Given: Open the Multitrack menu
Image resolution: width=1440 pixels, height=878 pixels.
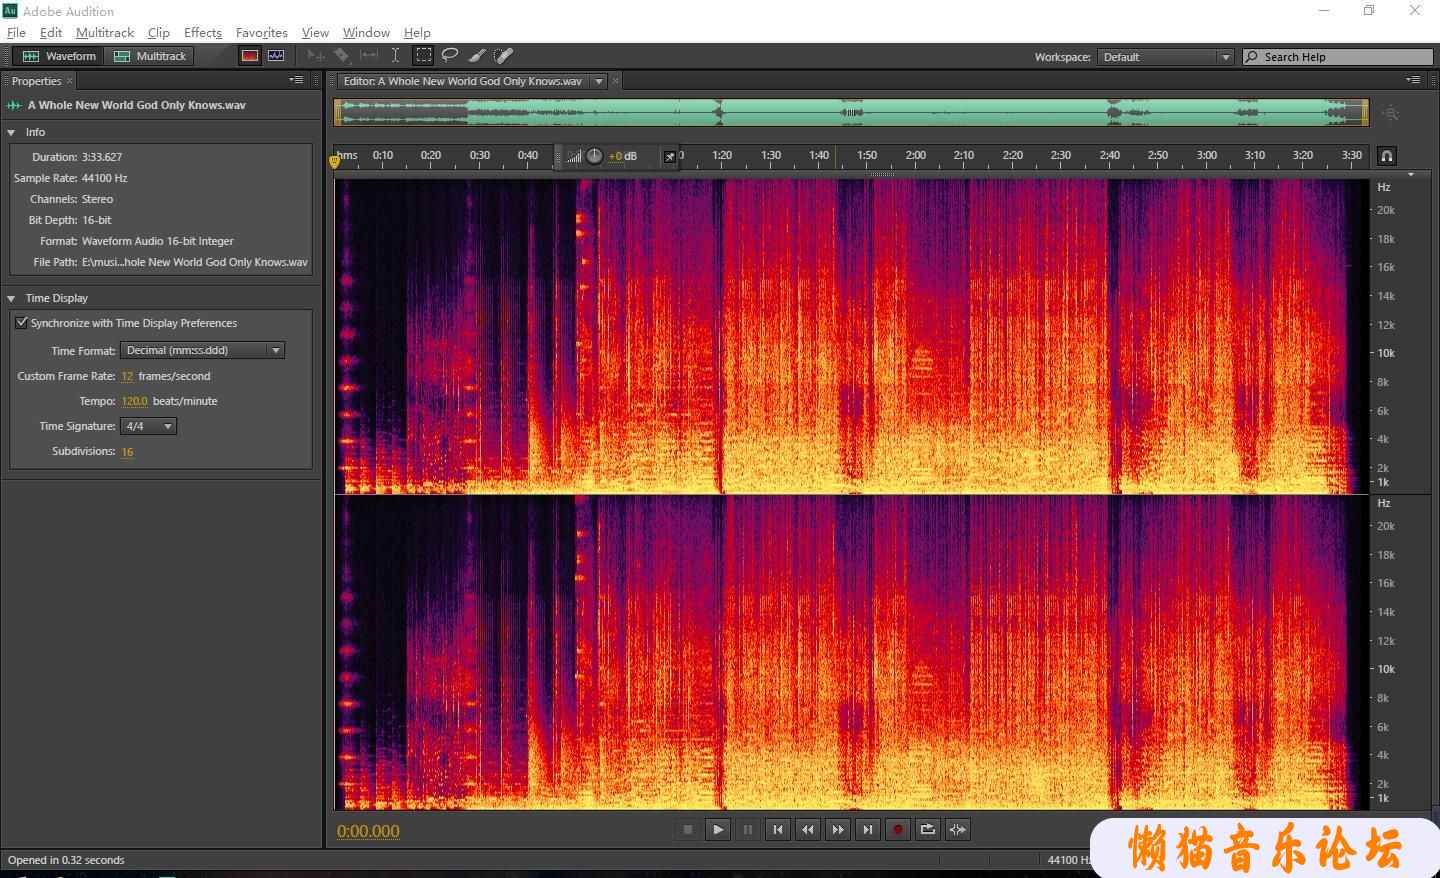Looking at the screenshot, I should coord(105,32).
